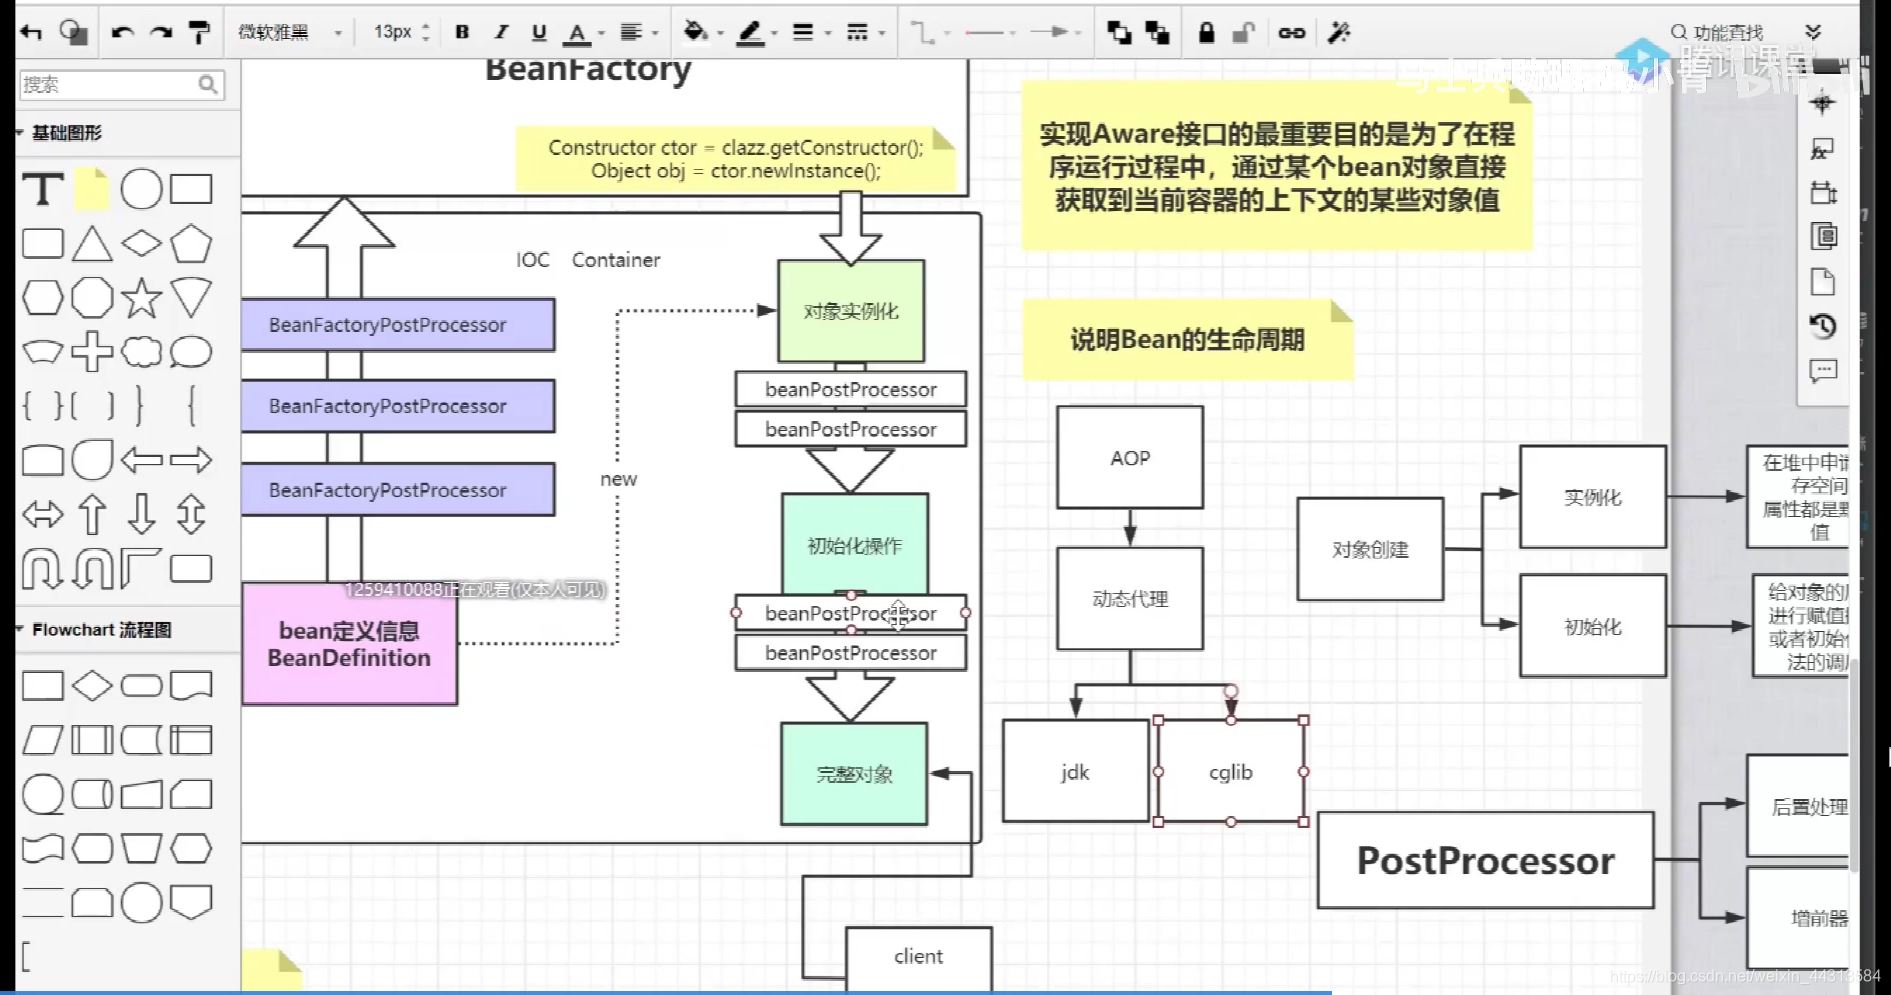Increase font size with stepper arrow
Image resolution: width=1891 pixels, height=995 pixels.
tap(427, 26)
